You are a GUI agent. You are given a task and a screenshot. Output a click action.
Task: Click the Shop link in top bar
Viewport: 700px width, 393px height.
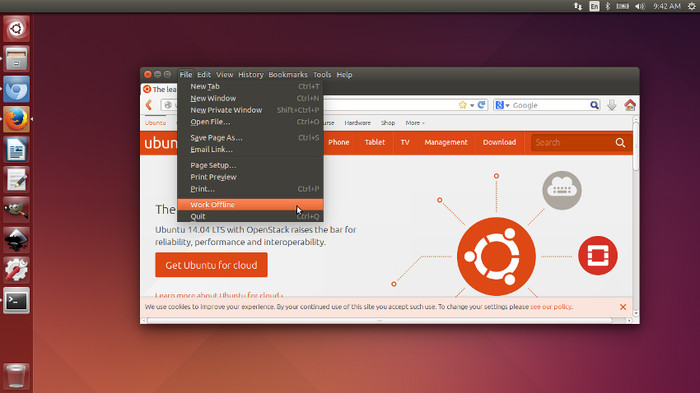(388, 123)
